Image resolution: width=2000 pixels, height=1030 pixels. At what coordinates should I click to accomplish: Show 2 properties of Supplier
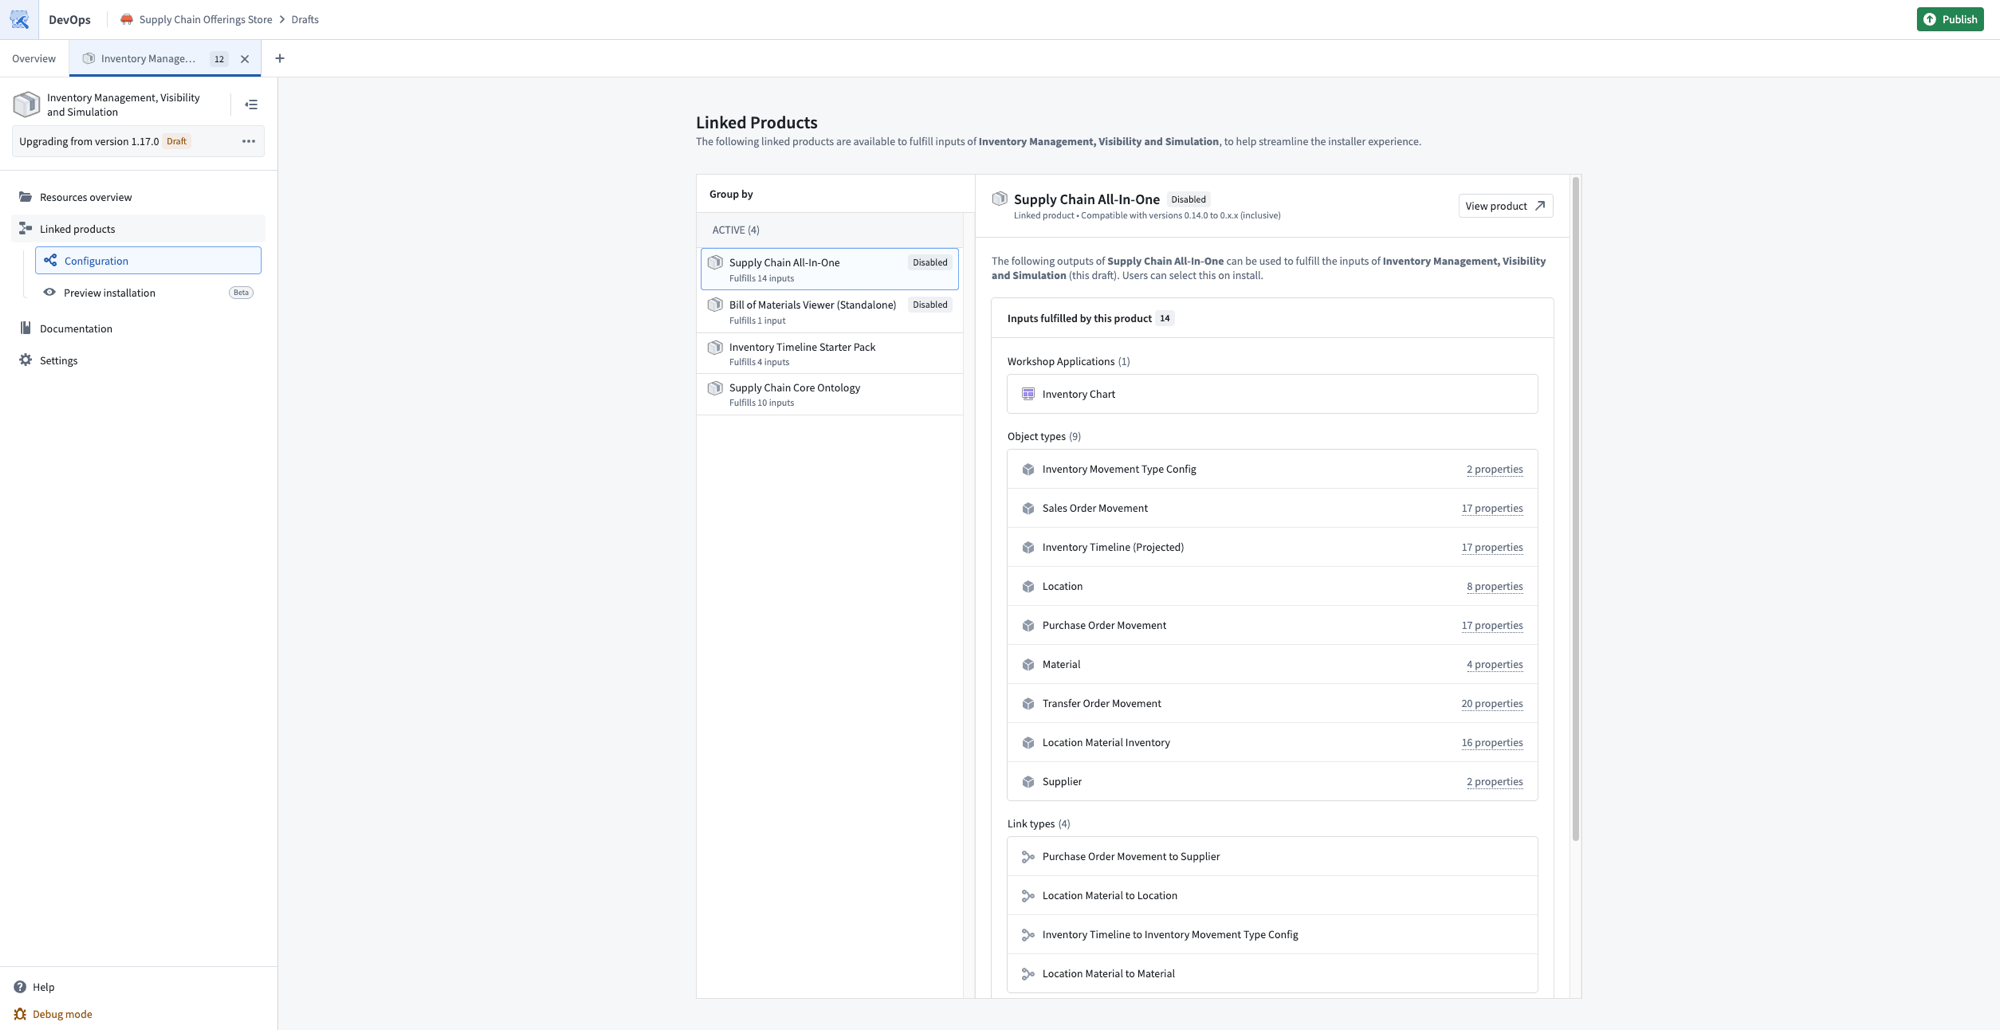tap(1494, 781)
